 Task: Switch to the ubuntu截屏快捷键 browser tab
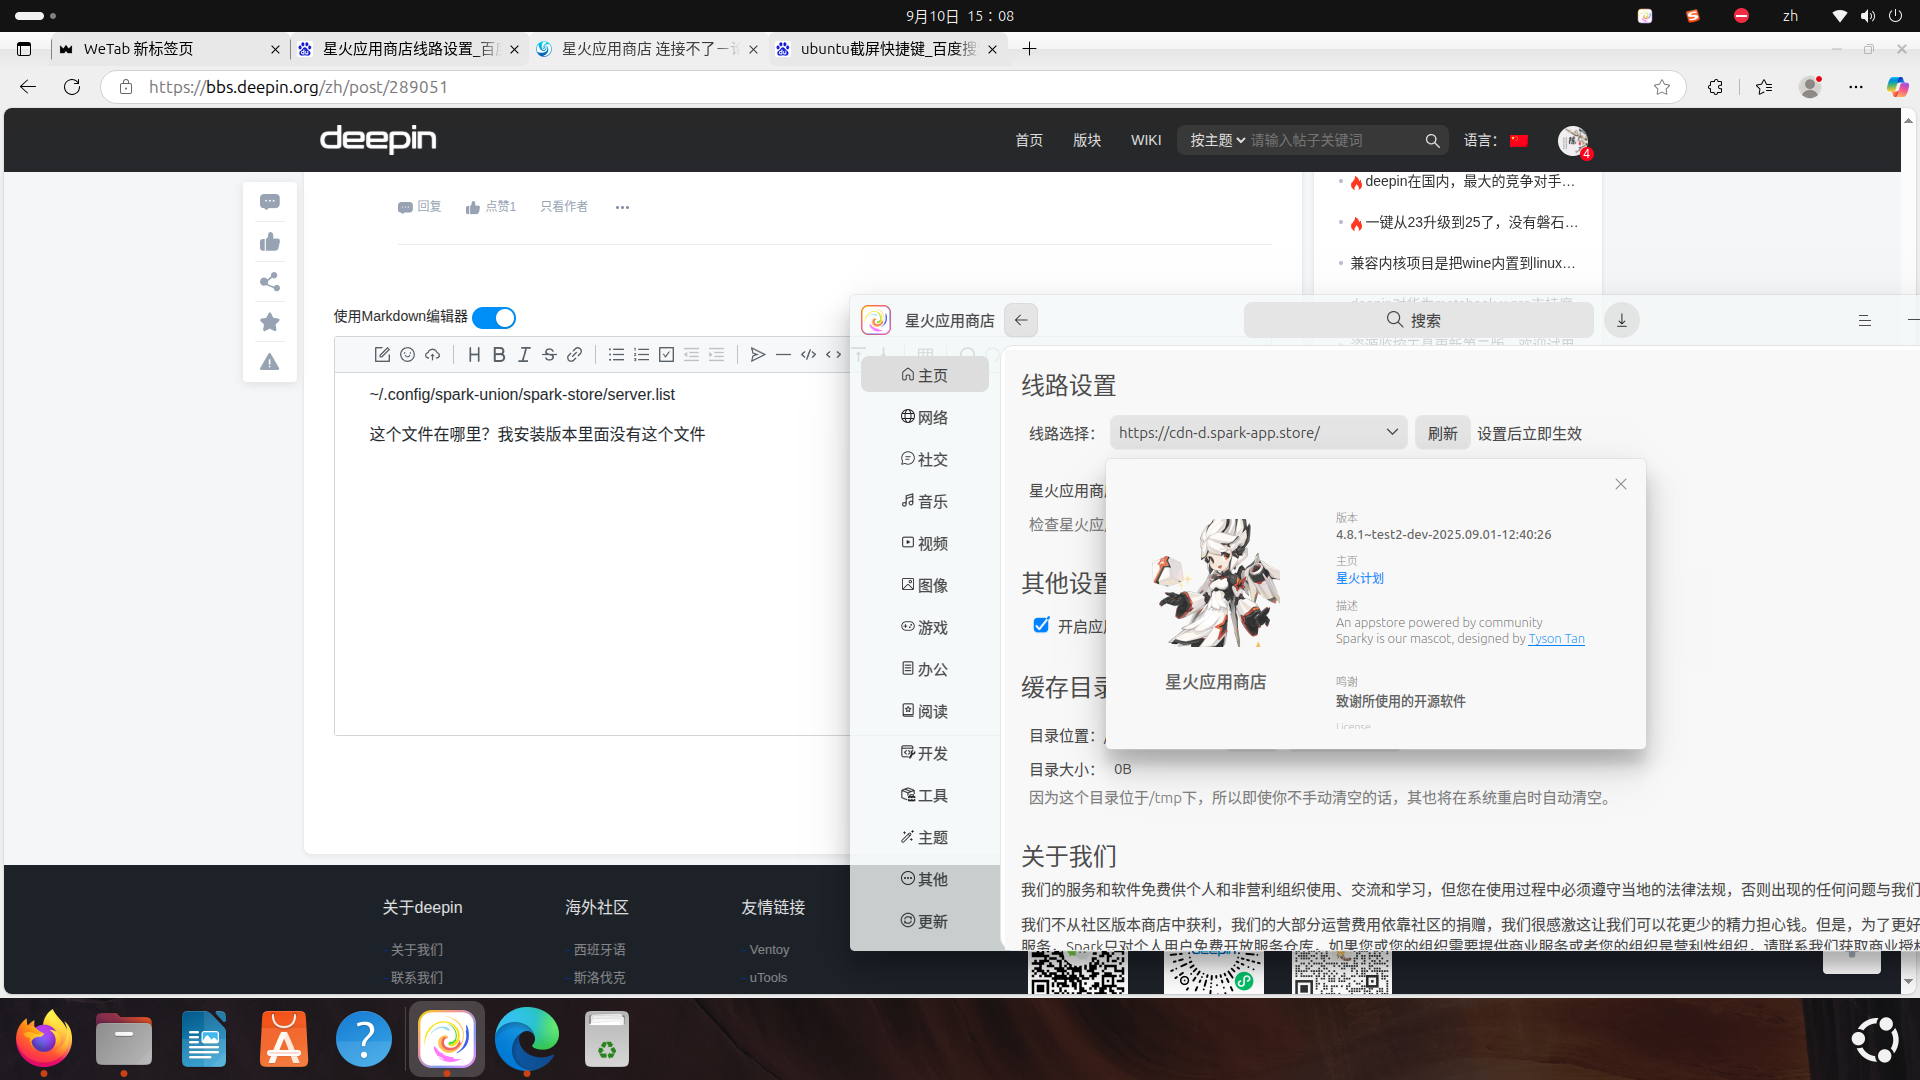pos(888,49)
